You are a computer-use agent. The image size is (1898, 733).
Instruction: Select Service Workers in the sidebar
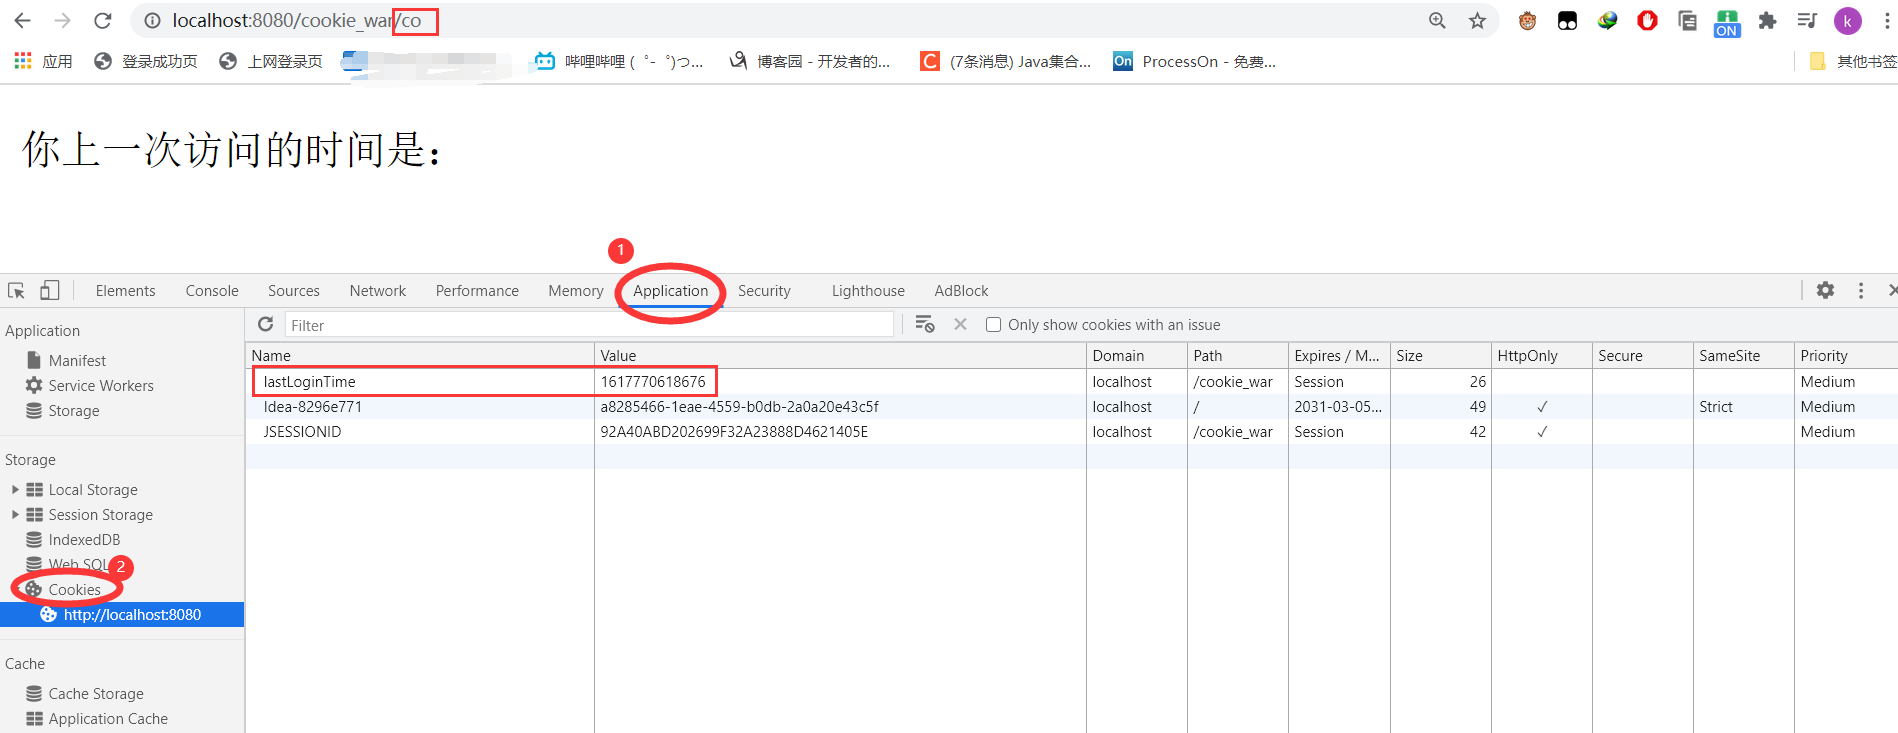tap(101, 386)
